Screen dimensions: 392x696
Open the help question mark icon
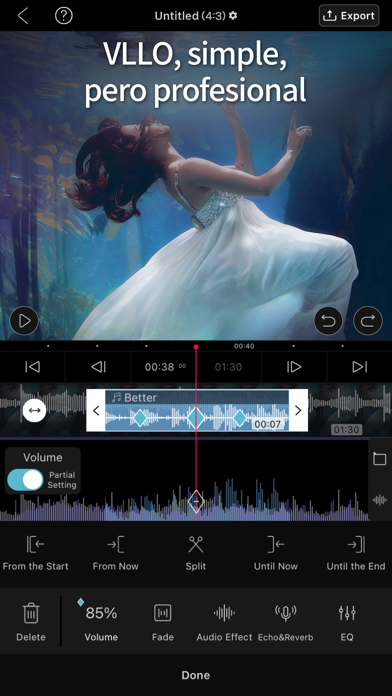63,16
